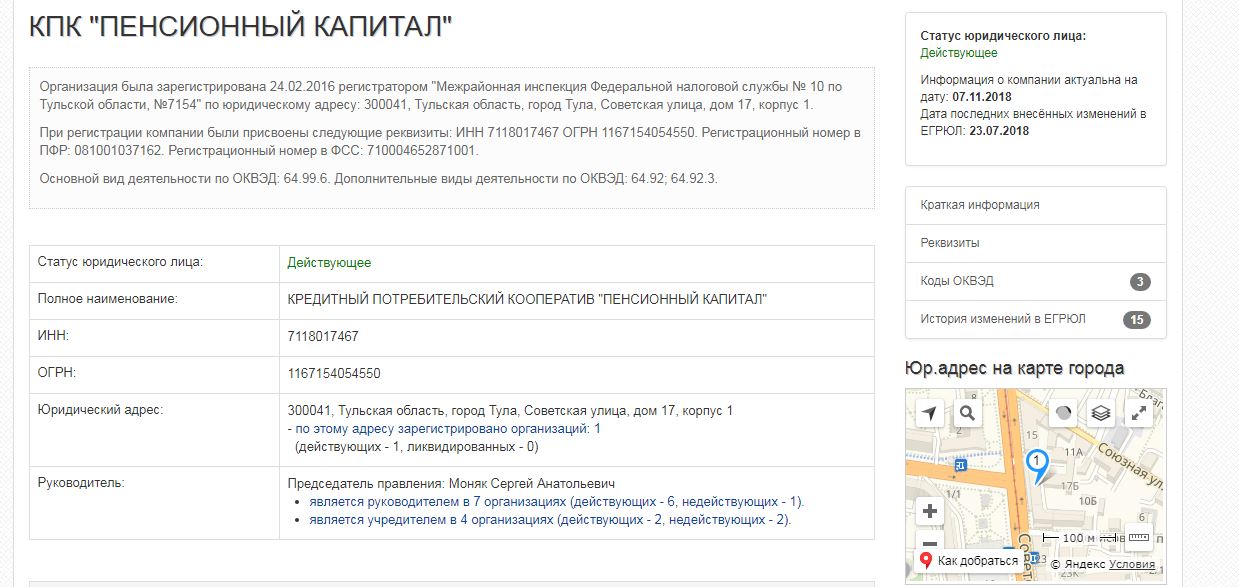
Task: Click the bus stop icon on the map
Action: pyautogui.click(x=959, y=464)
